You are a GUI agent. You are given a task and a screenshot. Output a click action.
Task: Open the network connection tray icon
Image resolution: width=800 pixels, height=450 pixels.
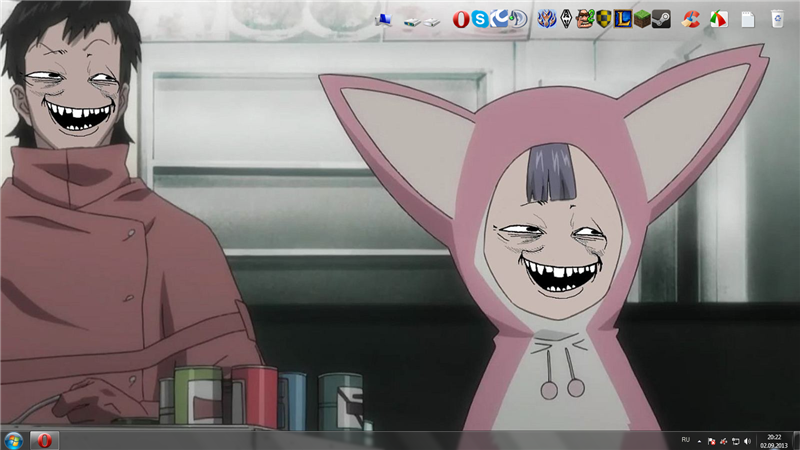pyautogui.click(x=735, y=441)
